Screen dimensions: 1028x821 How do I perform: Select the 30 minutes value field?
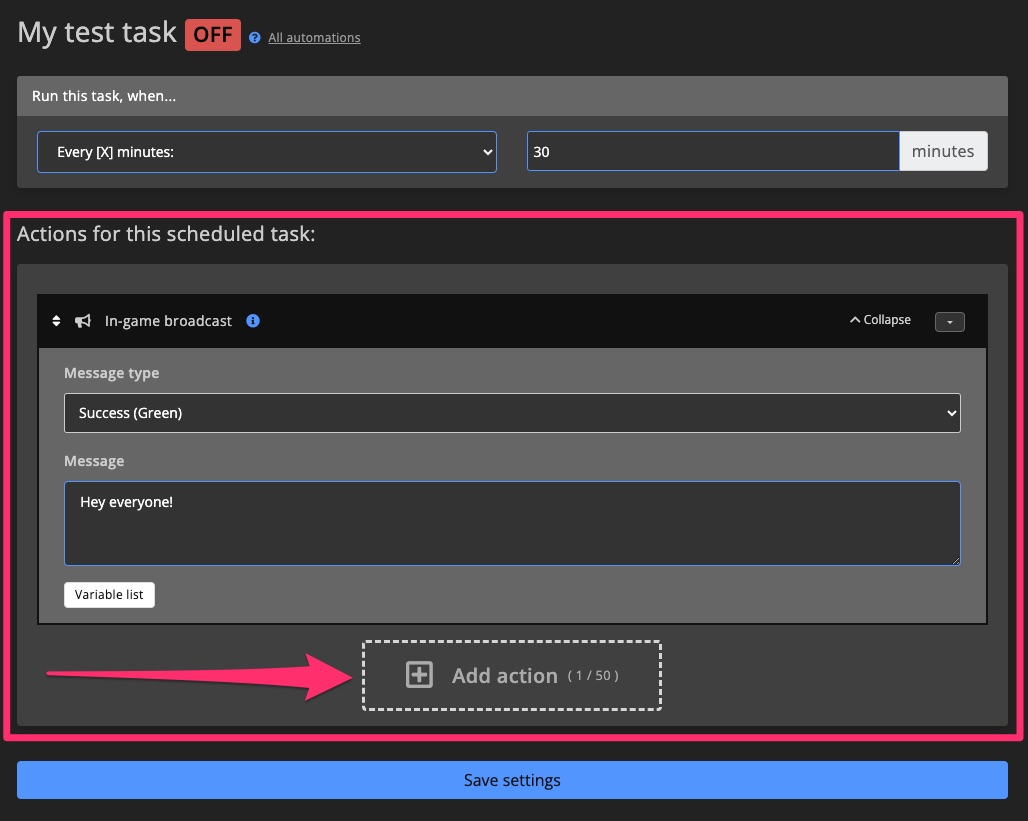click(x=712, y=151)
